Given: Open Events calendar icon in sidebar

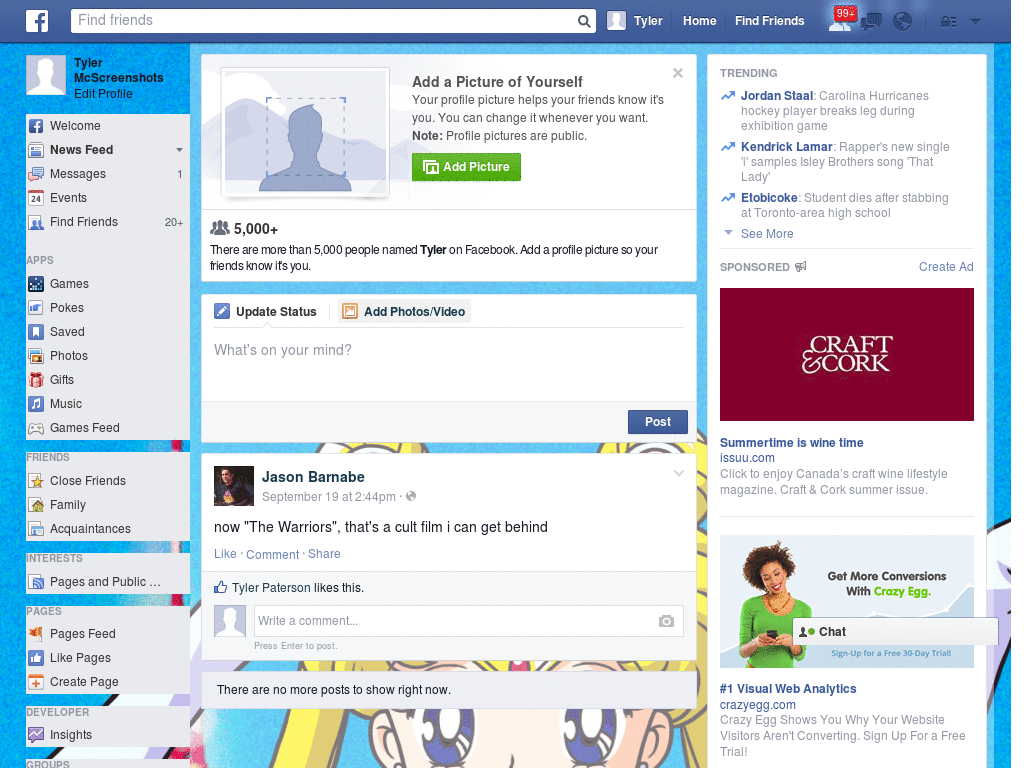Looking at the screenshot, I should pyautogui.click(x=36, y=198).
